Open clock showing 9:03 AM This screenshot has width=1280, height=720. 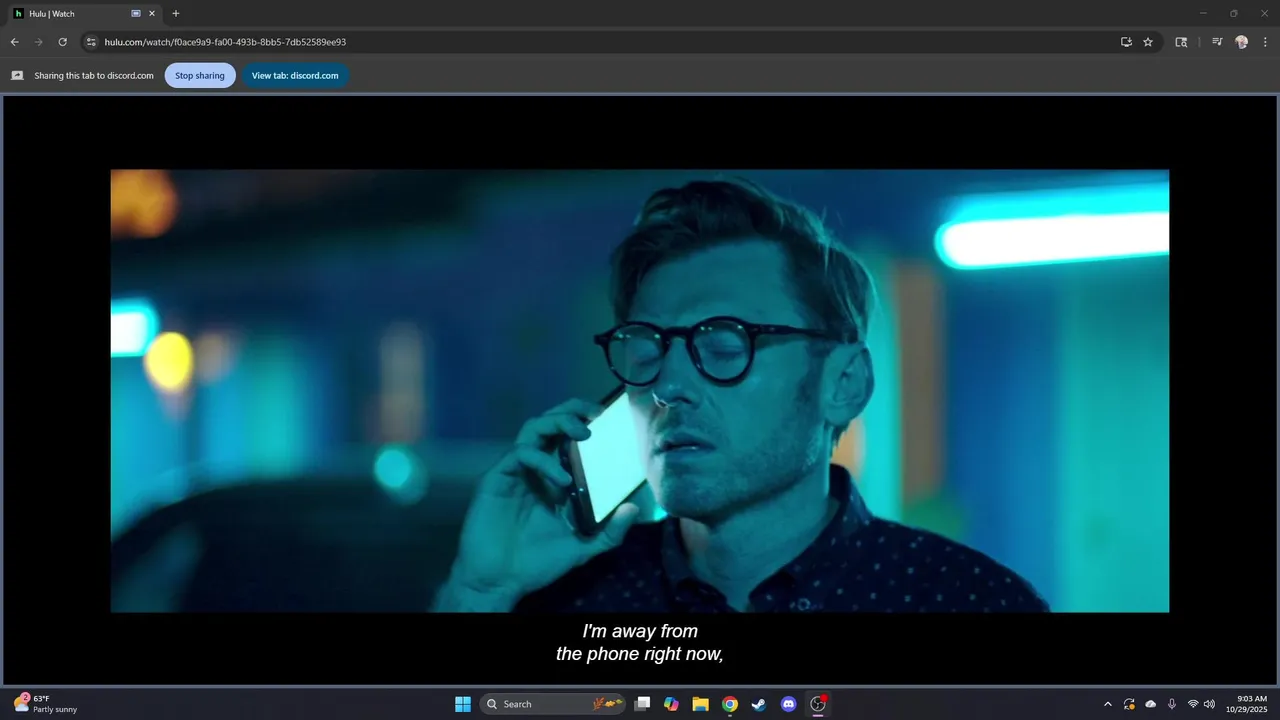click(x=1247, y=704)
